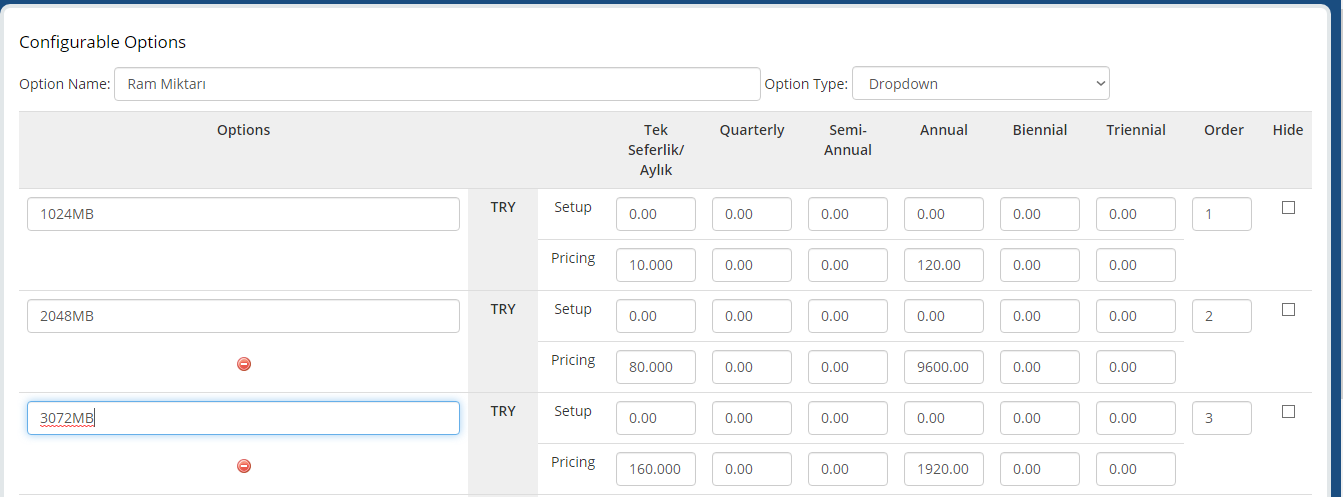
Task: Edit 1024MB biennial setup fee field
Action: 1040,214
